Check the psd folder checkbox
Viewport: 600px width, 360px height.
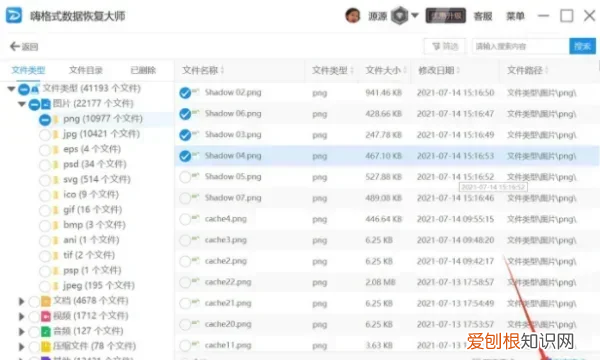(x=45, y=165)
